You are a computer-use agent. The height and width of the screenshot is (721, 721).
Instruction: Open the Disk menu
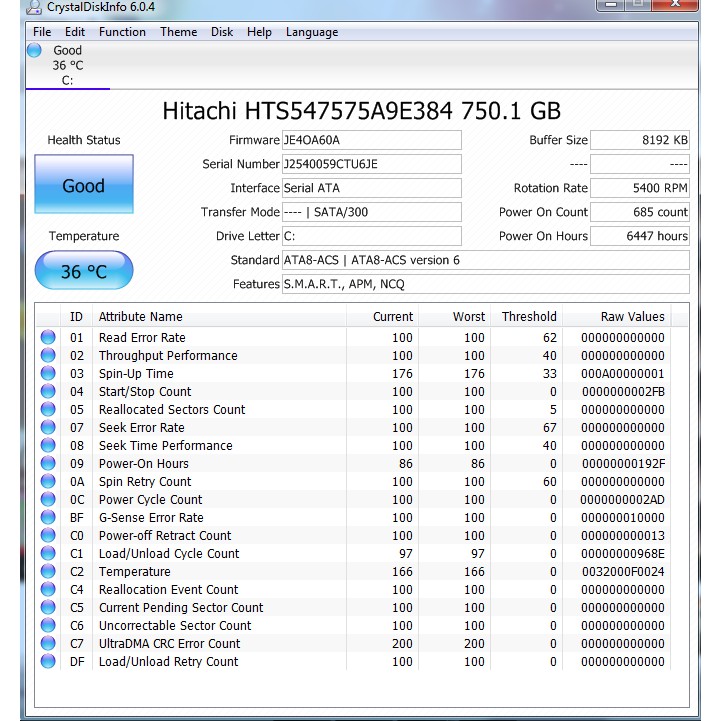[x=222, y=32]
